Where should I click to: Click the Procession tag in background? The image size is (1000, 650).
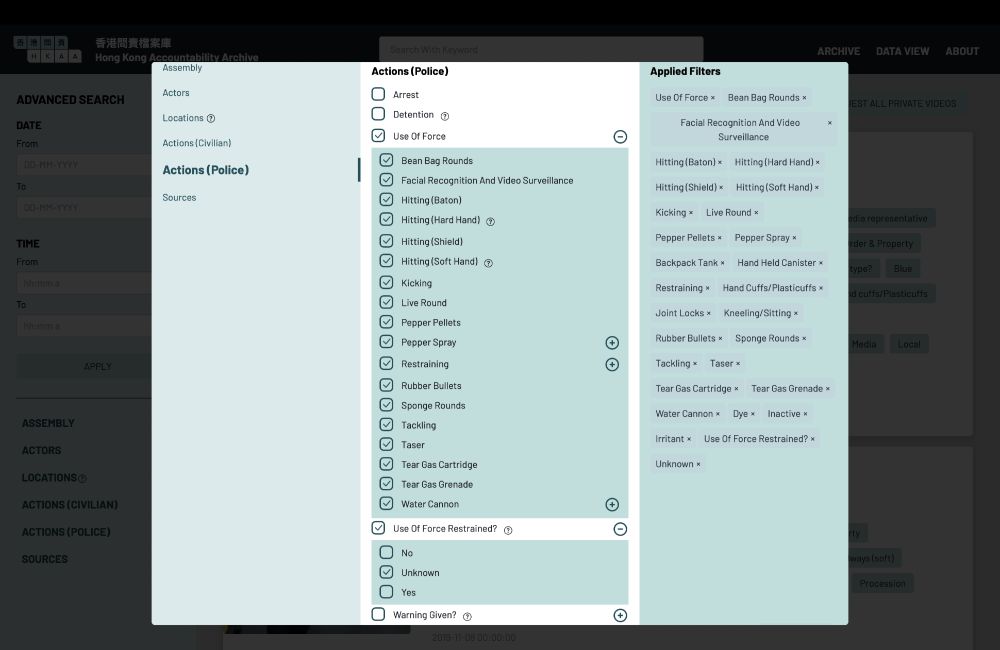coord(882,584)
